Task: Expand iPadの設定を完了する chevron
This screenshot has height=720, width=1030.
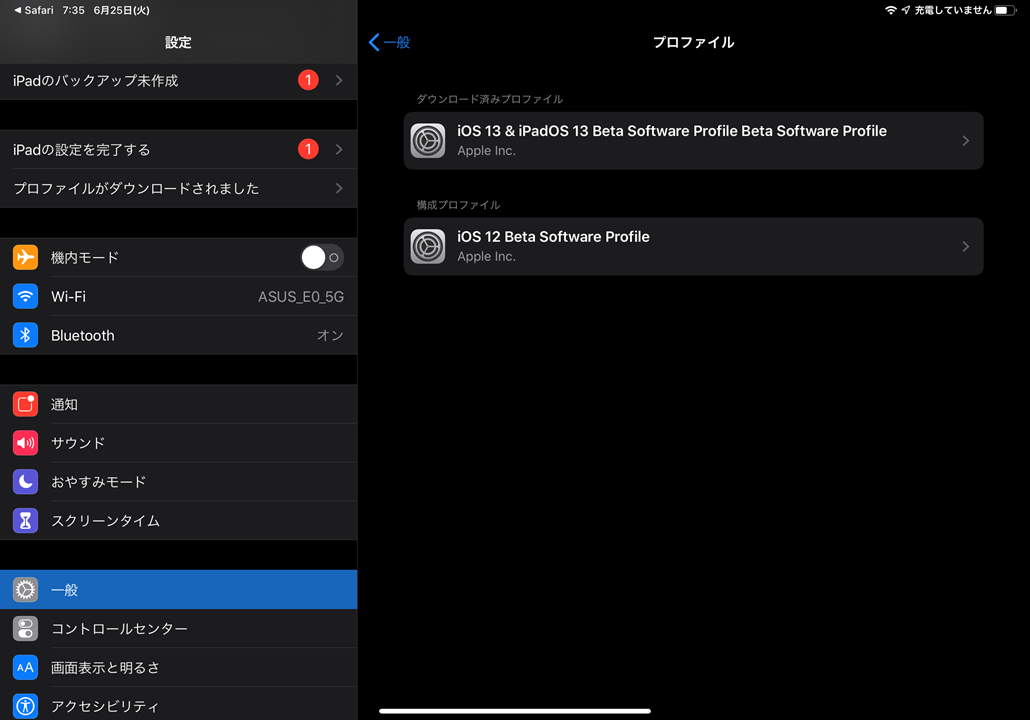Action: (339, 149)
